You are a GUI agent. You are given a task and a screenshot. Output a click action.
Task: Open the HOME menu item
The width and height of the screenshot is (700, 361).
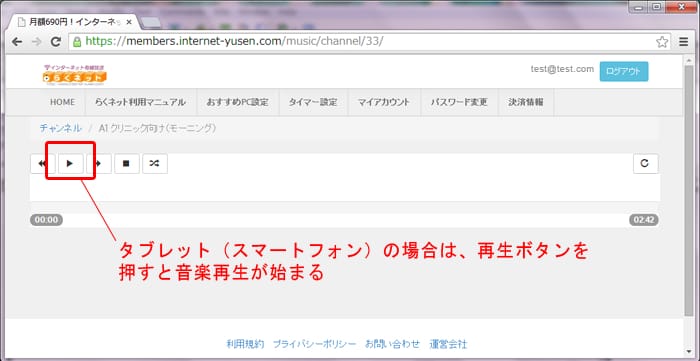pos(62,102)
